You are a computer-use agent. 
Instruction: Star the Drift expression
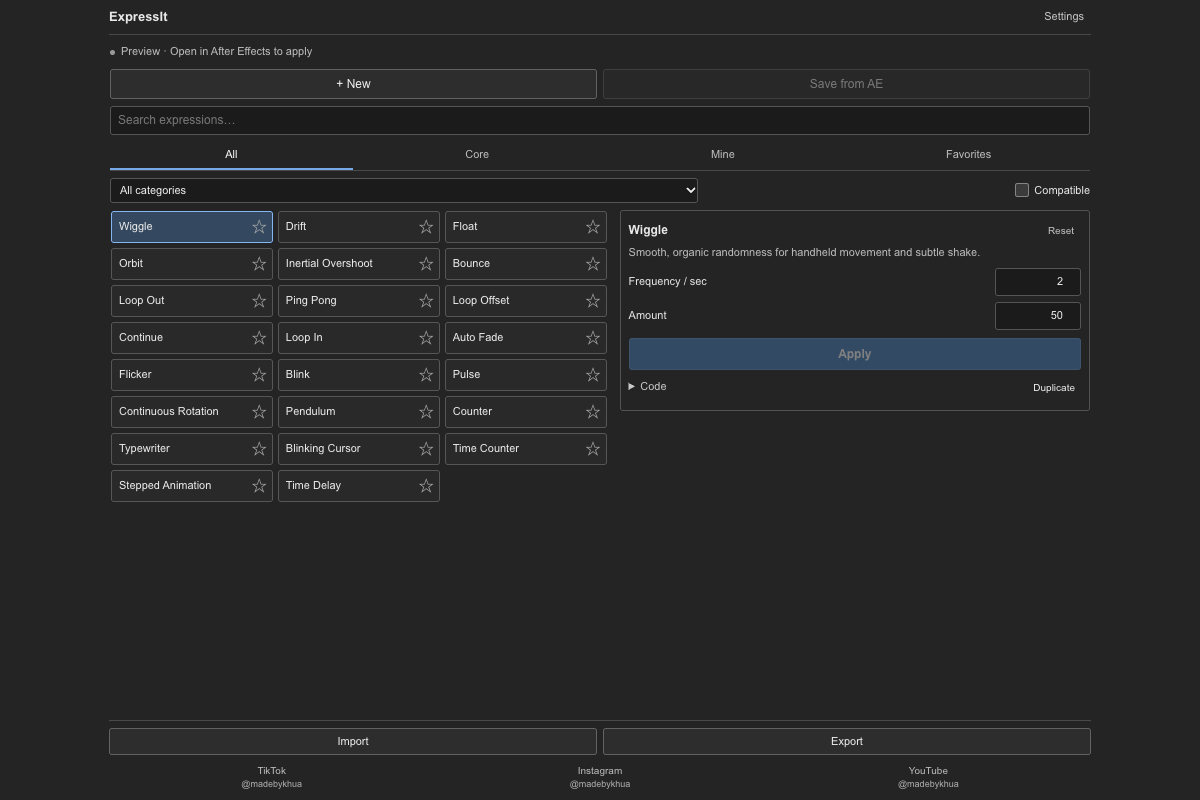click(x=426, y=227)
